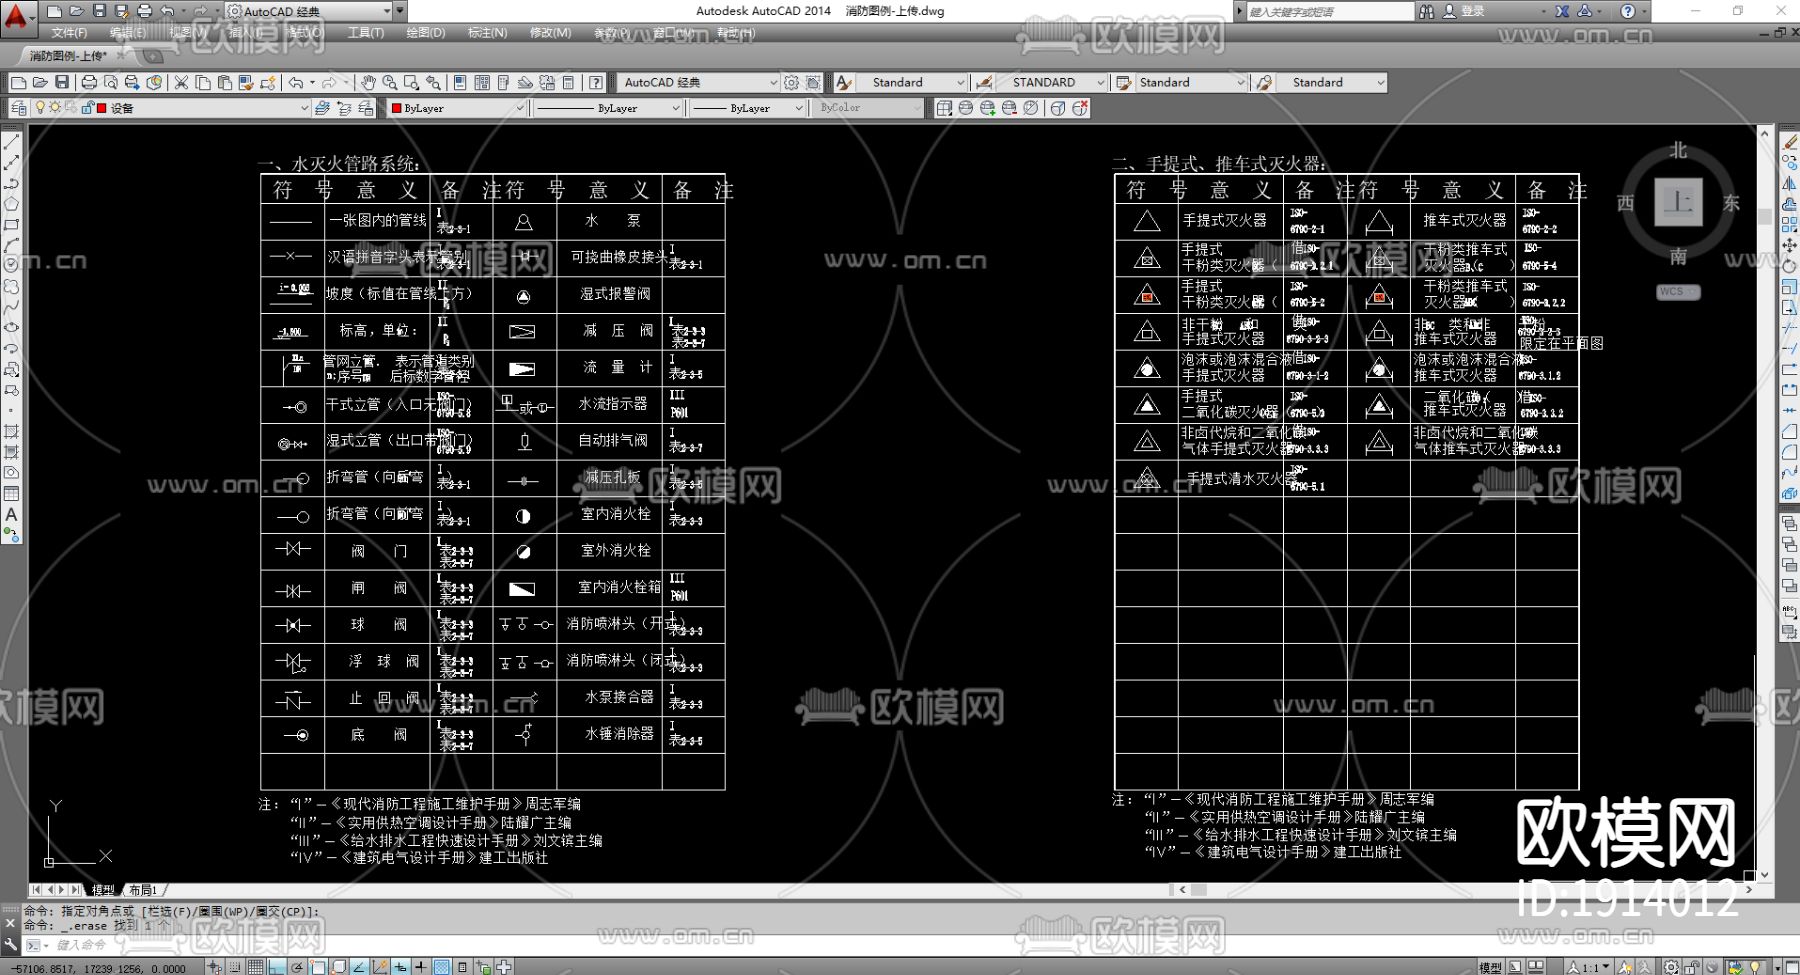Toggle Dynamic Input in the status bar
Image resolution: width=1800 pixels, height=975 pixels.
400,967
